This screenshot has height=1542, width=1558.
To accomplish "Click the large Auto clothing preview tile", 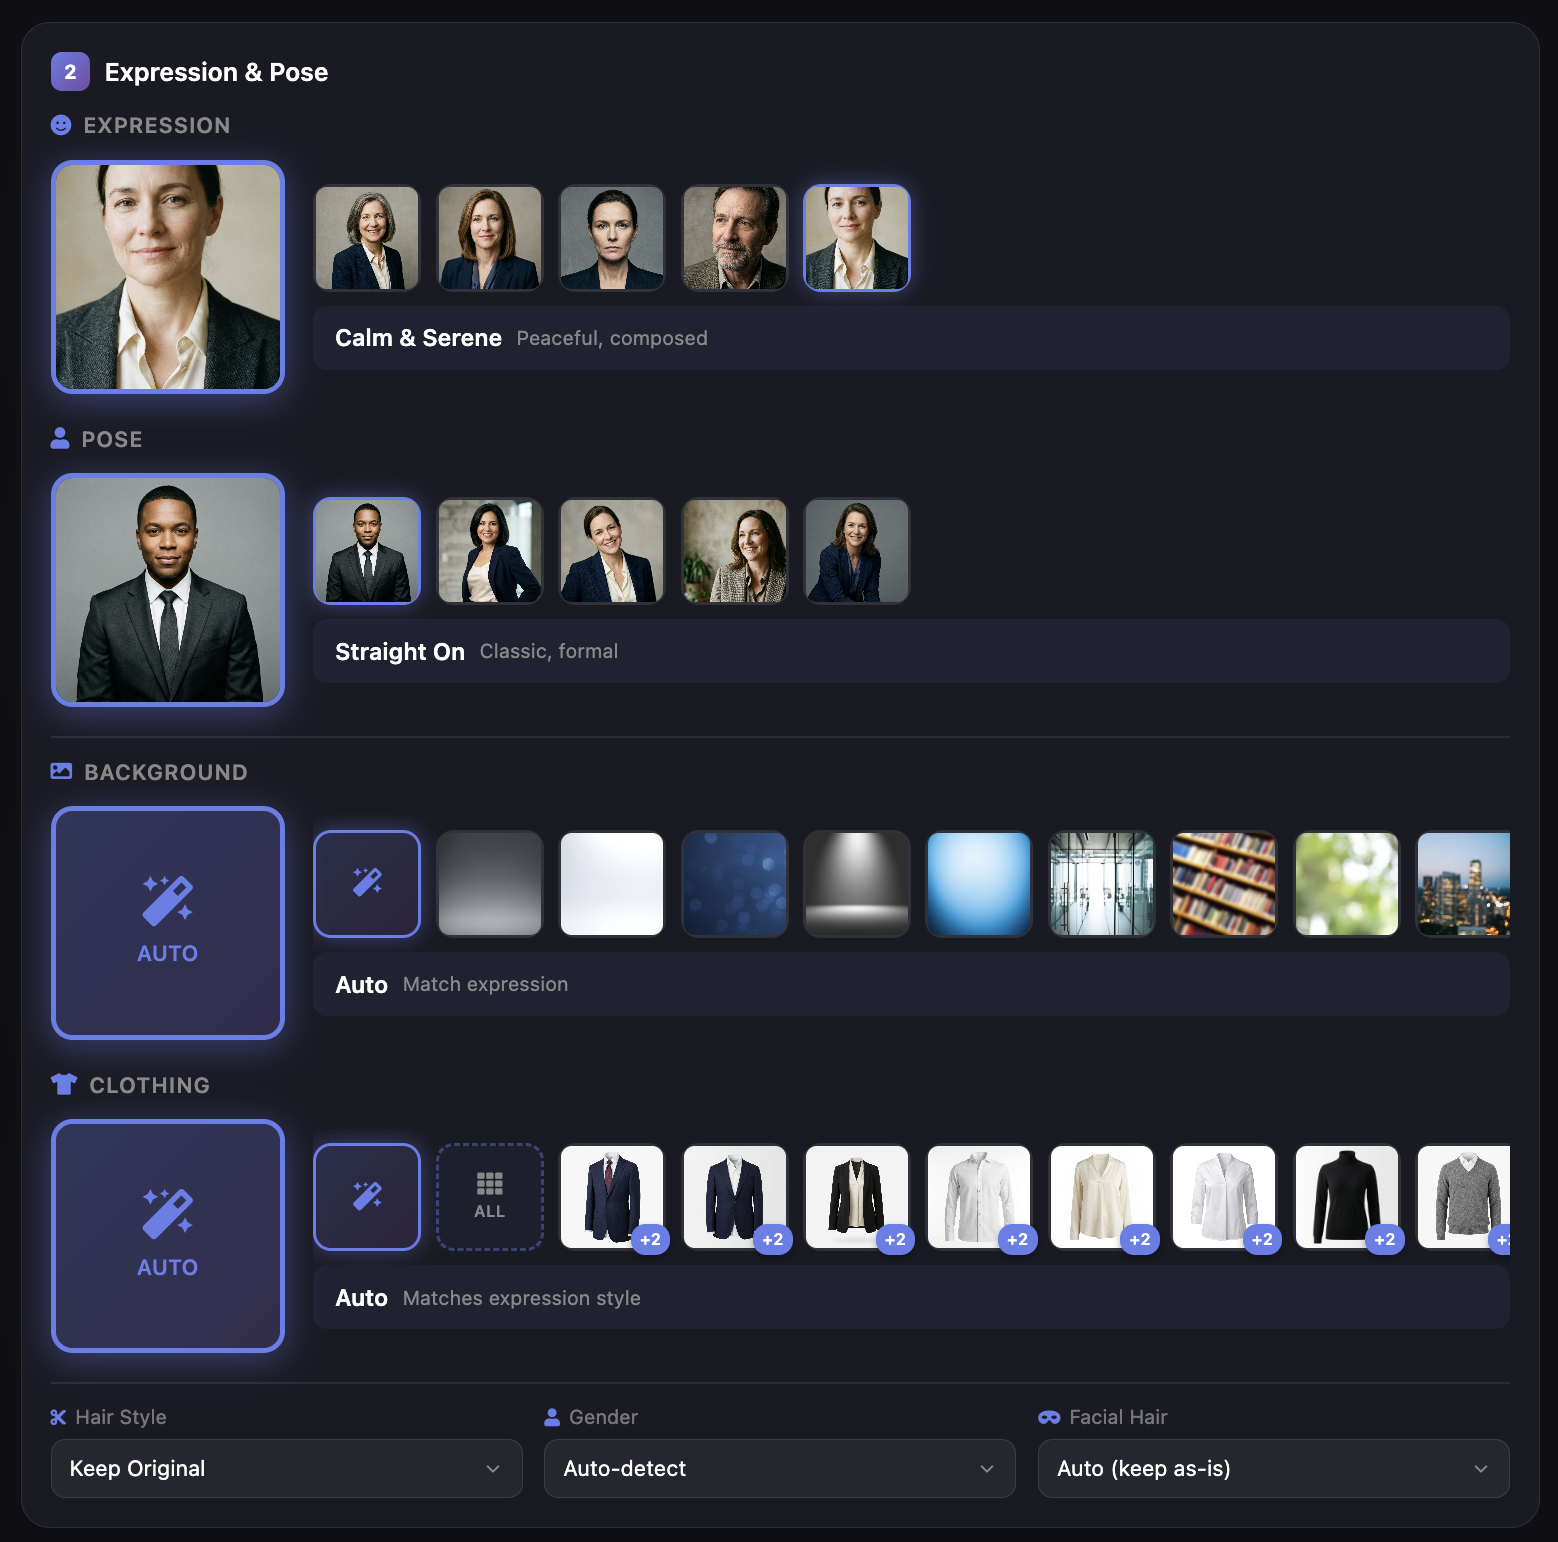I will point(168,1236).
